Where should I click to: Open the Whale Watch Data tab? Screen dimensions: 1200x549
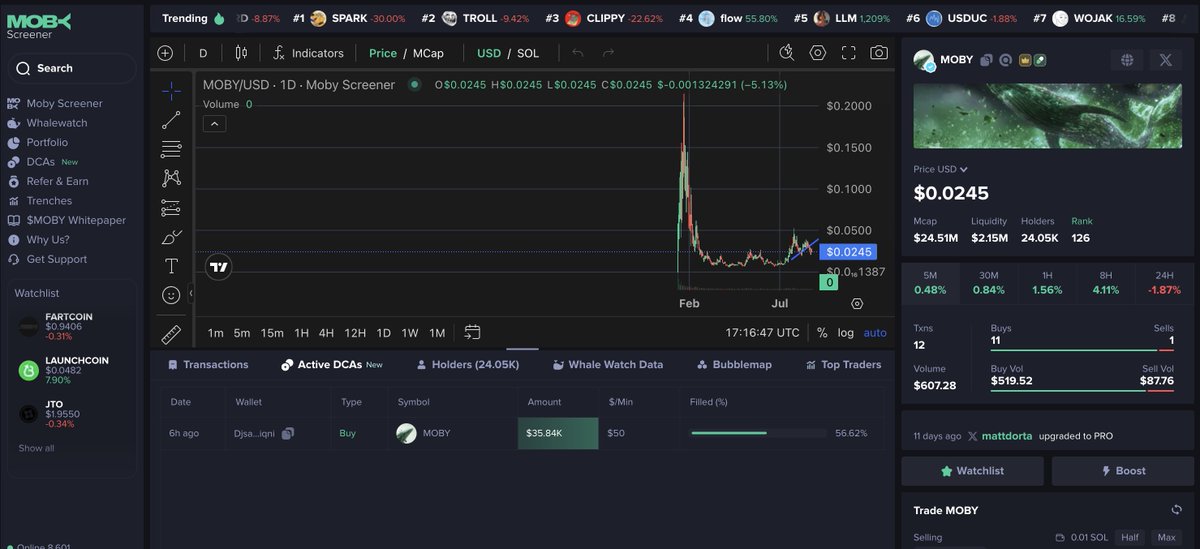[x=608, y=365]
